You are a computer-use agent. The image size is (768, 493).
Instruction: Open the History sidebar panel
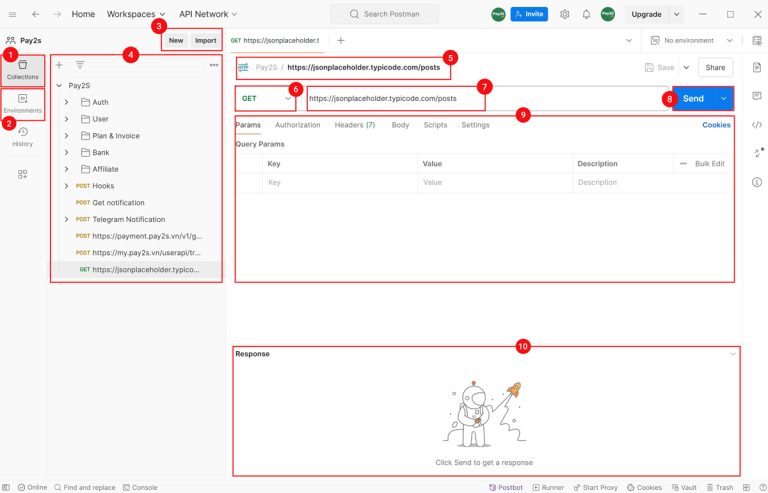[x=22, y=137]
